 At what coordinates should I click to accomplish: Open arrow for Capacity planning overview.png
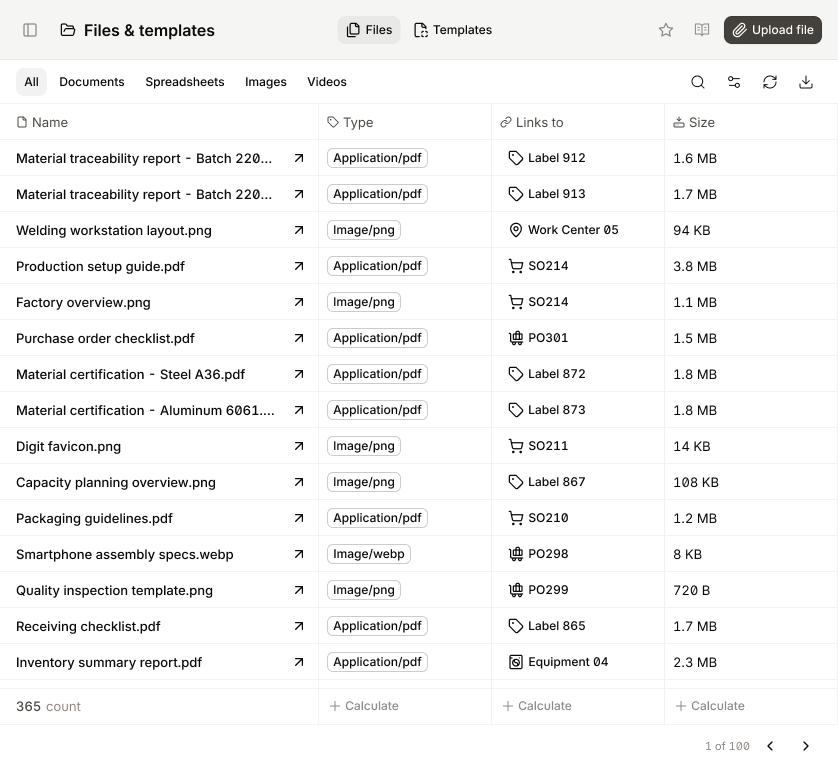[299, 482]
